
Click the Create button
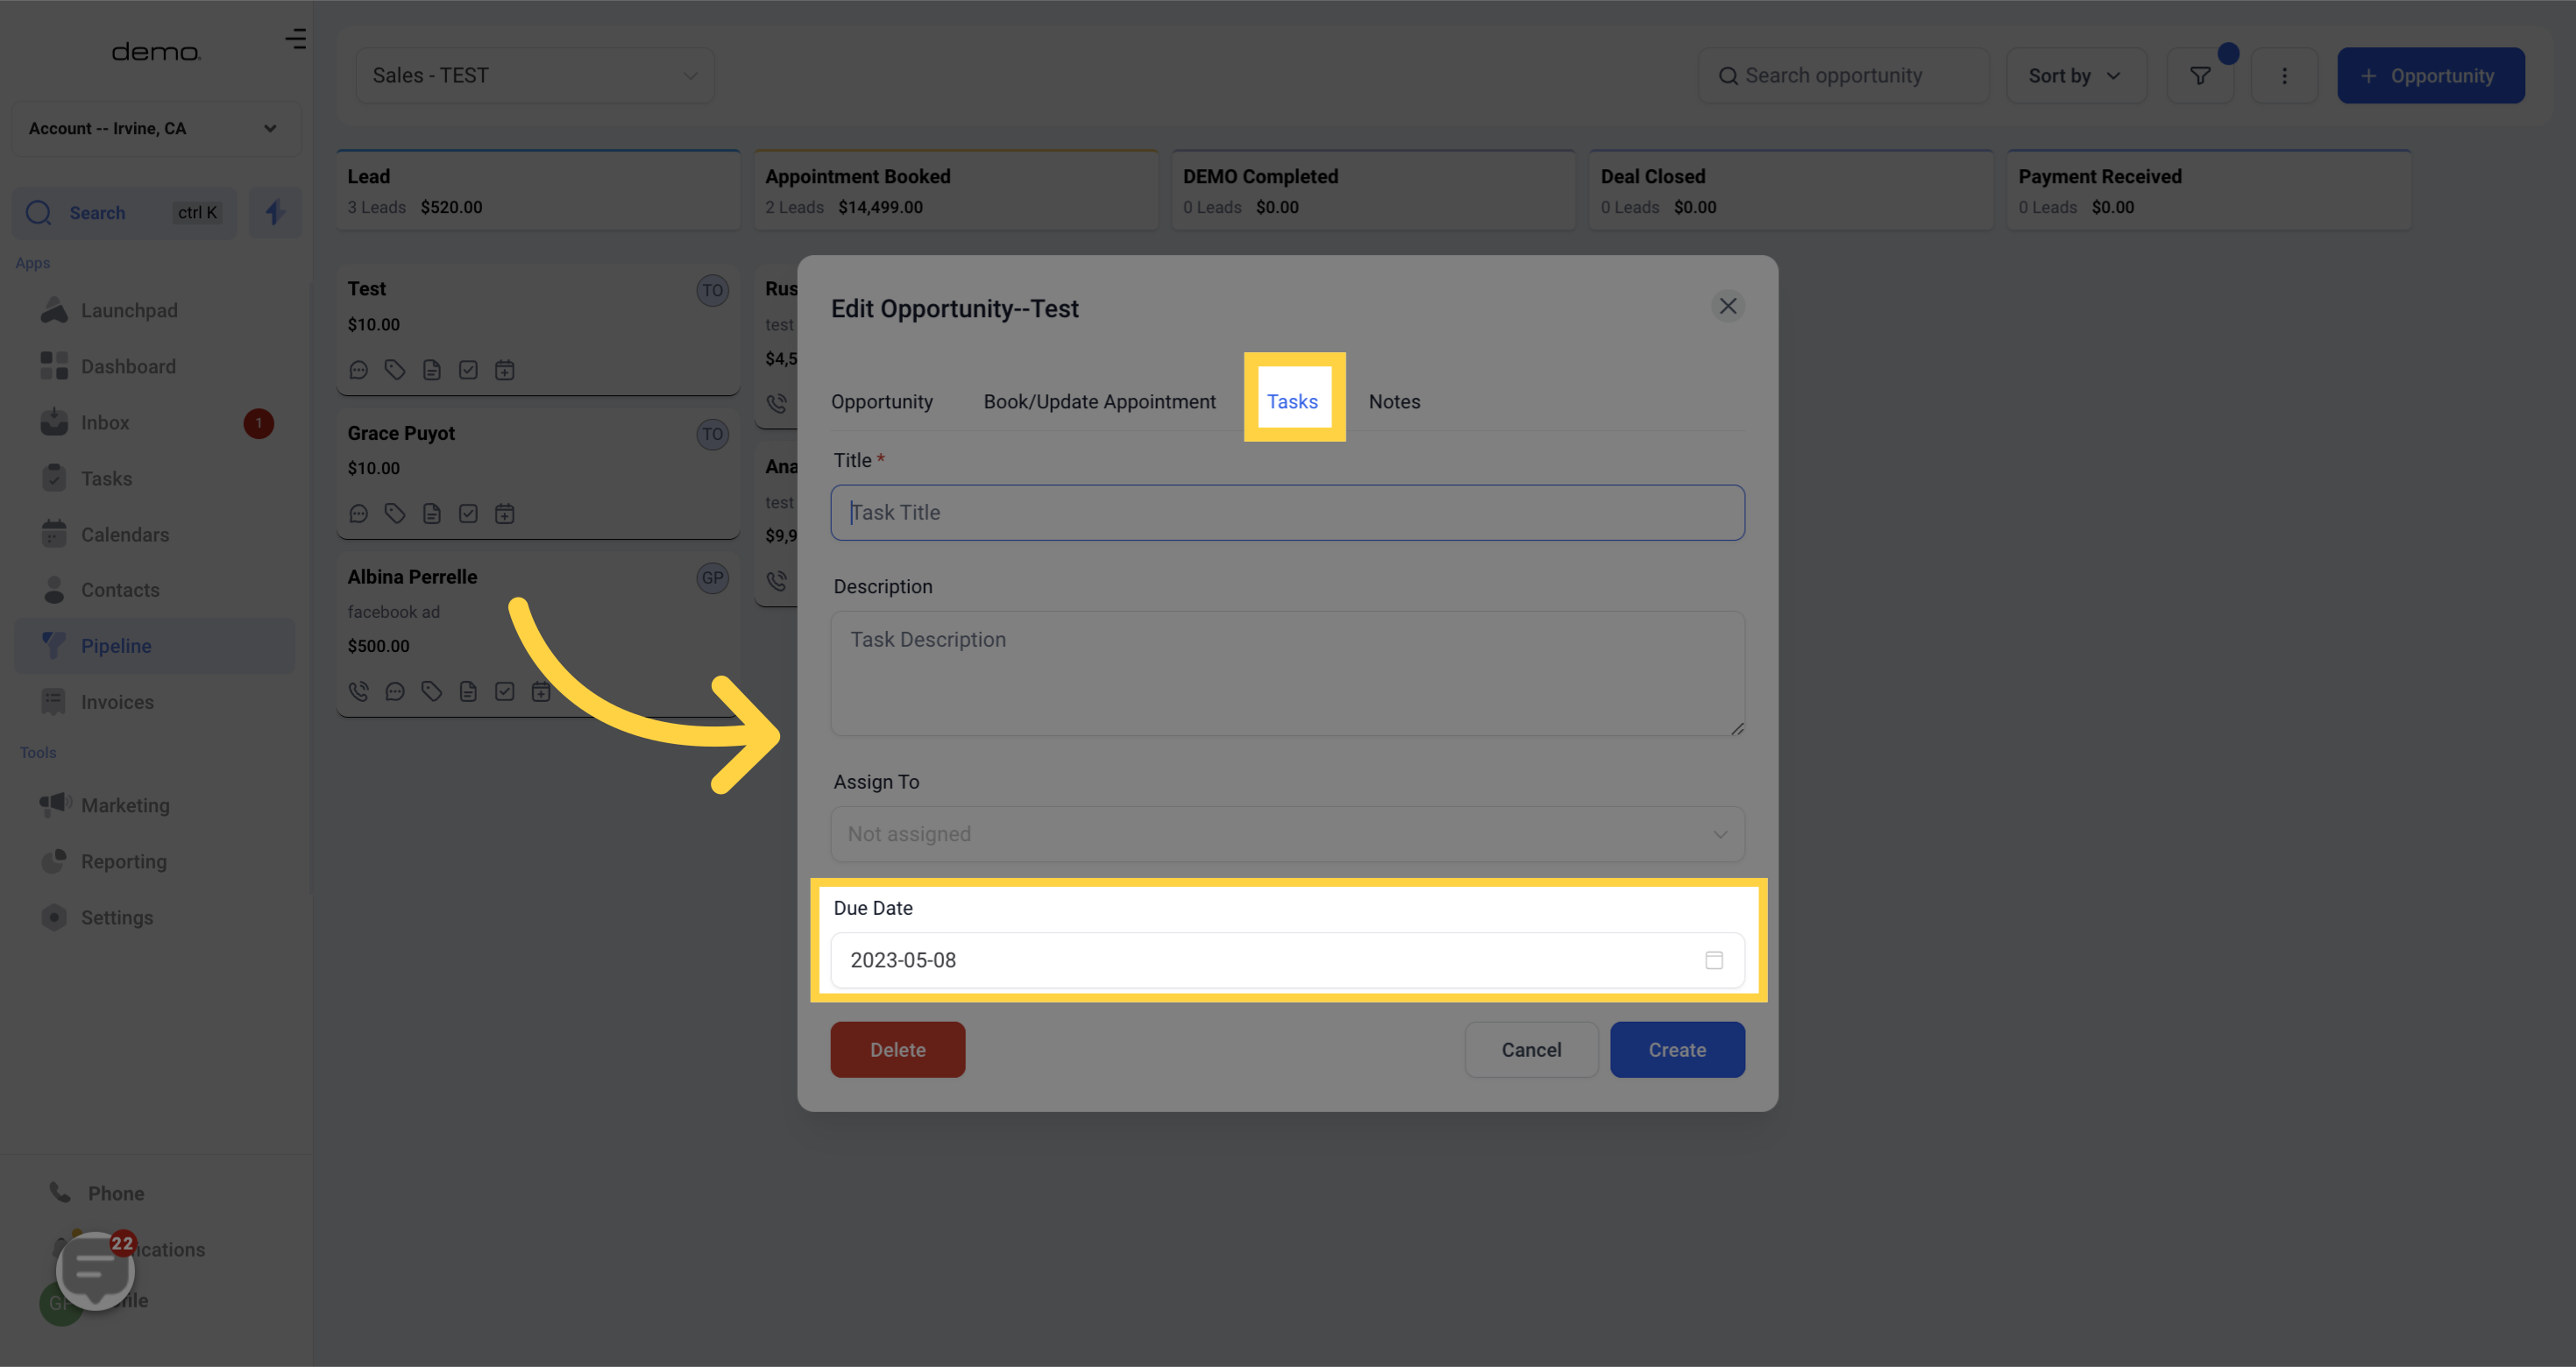point(1677,1050)
